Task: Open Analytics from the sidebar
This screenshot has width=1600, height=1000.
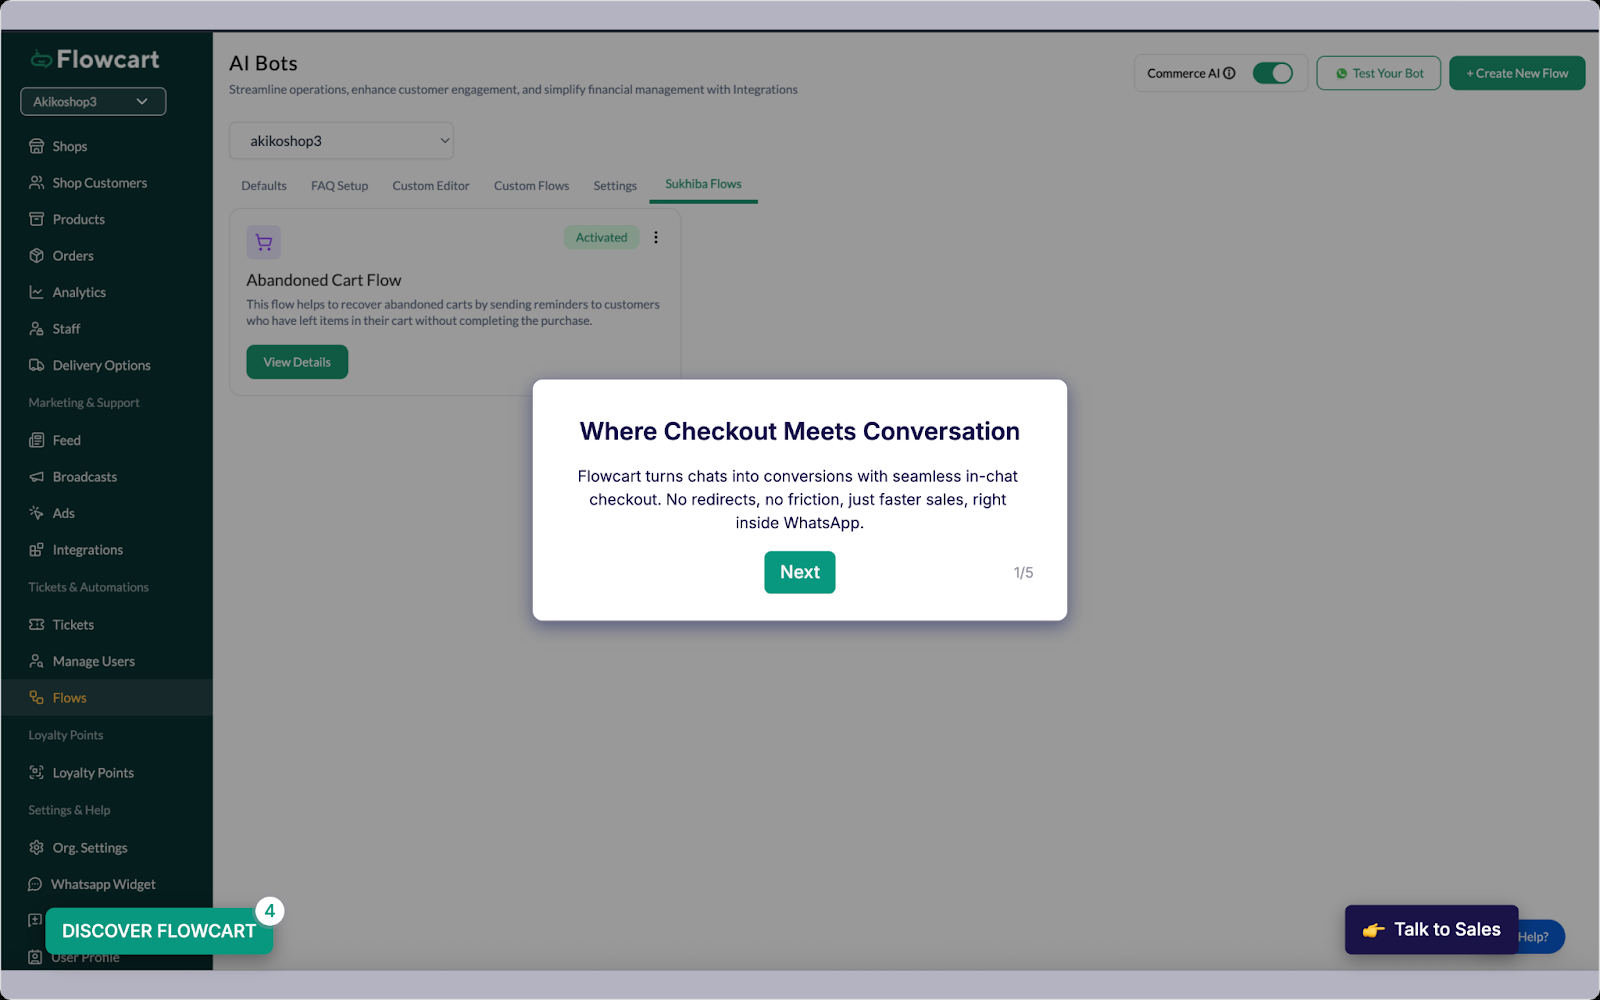Action: [79, 292]
